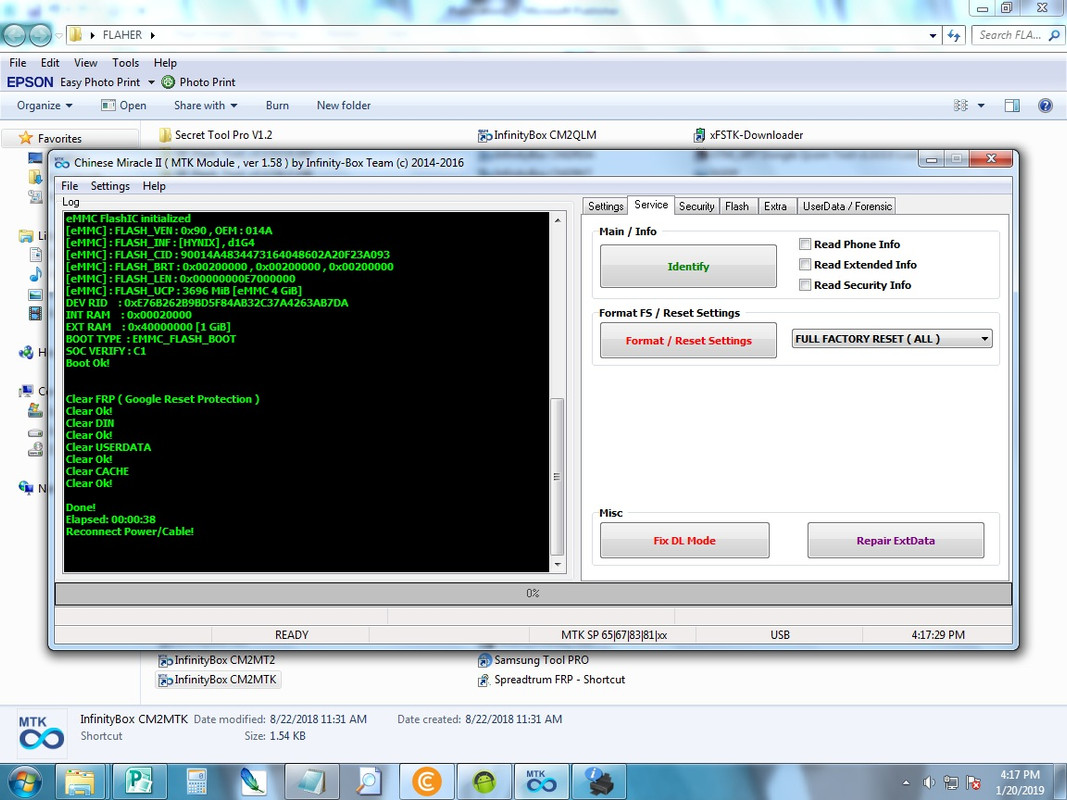
Task: Switch to MTK Infinity app in the taskbar
Action: (541, 782)
